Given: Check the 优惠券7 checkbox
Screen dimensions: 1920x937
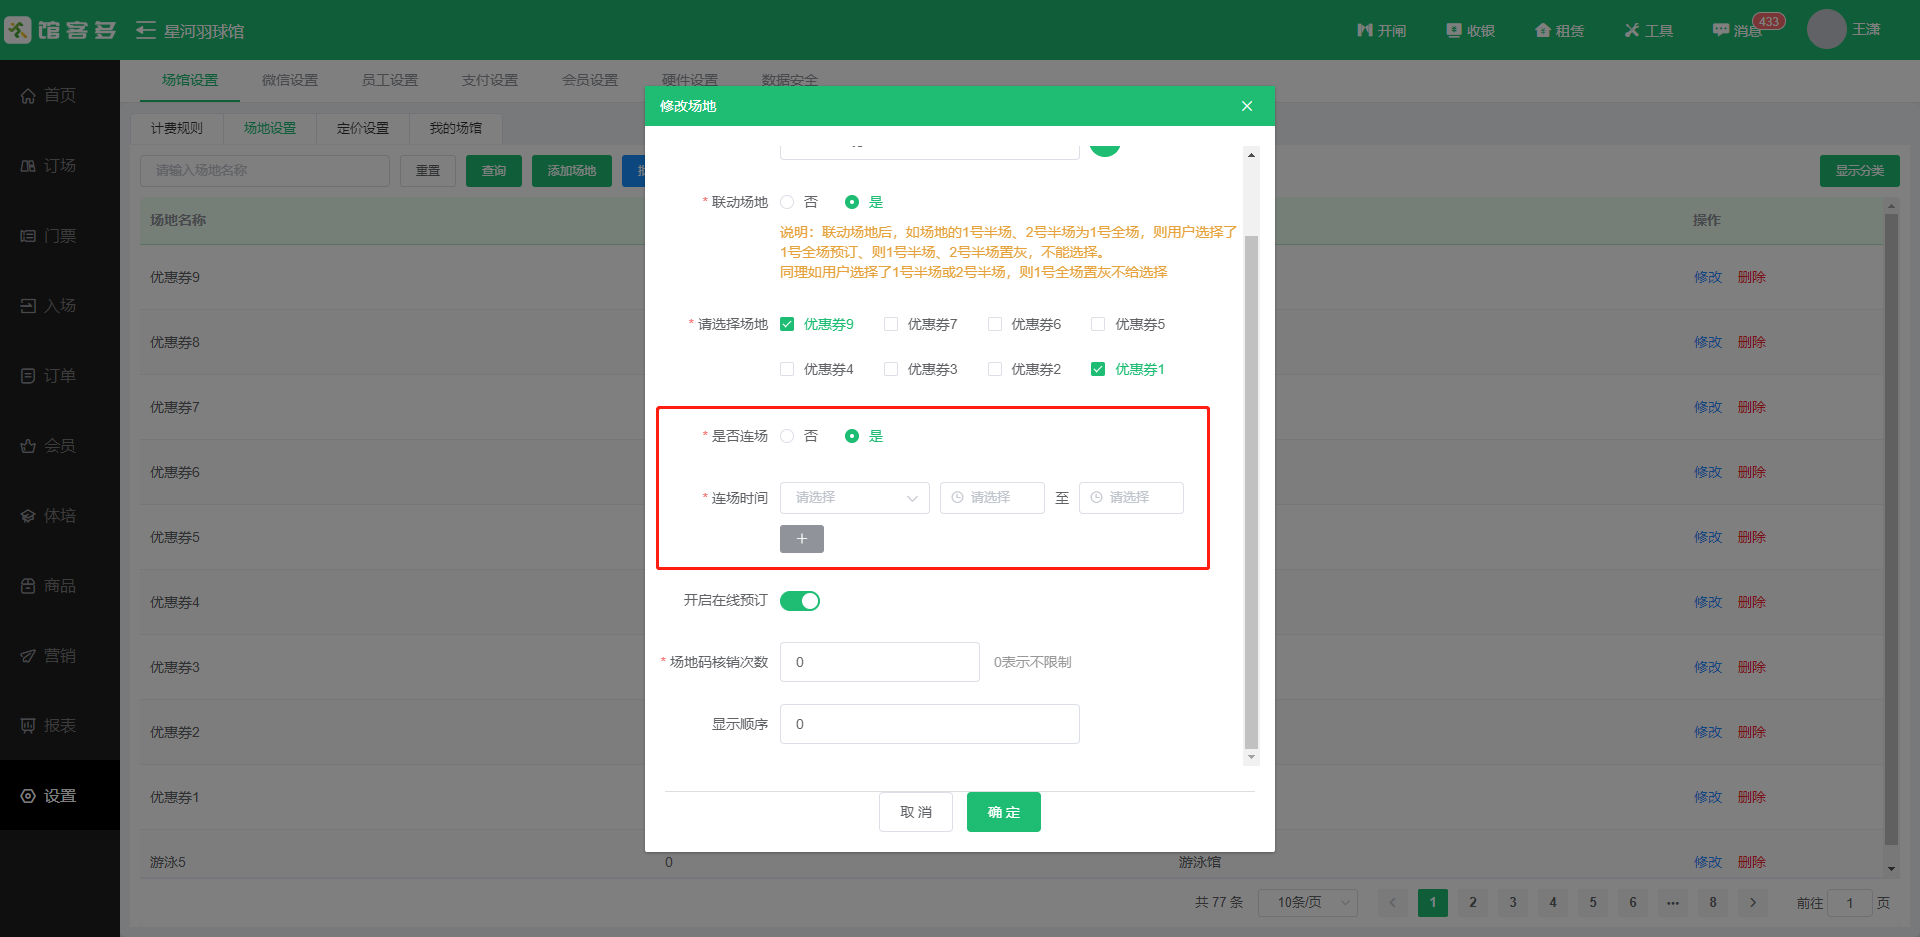Looking at the screenshot, I should click(891, 324).
